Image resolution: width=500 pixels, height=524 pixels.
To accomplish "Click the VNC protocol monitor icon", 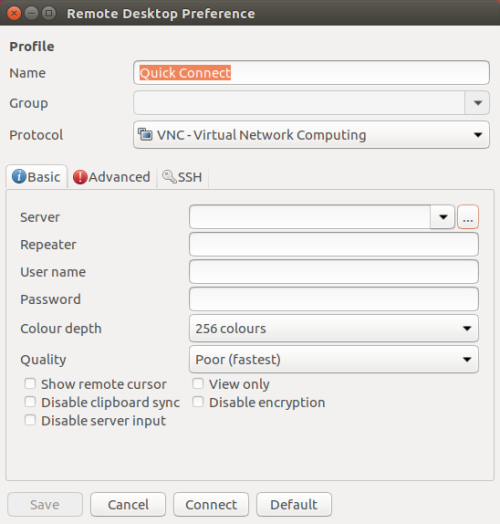I will pyautogui.click(x=145, y=135).
